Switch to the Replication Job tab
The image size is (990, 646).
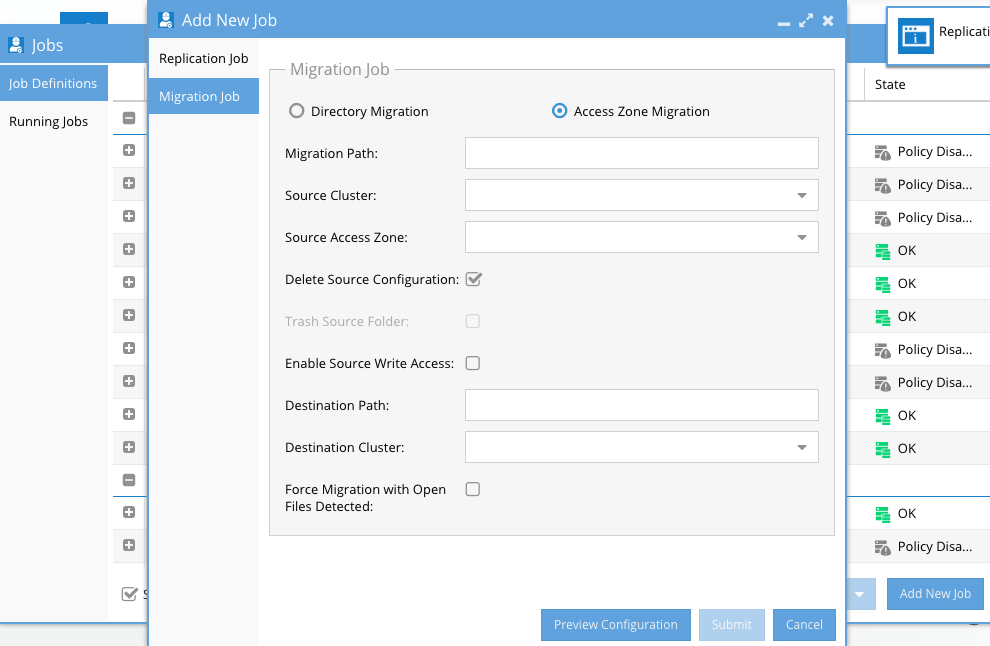(203, 58)
